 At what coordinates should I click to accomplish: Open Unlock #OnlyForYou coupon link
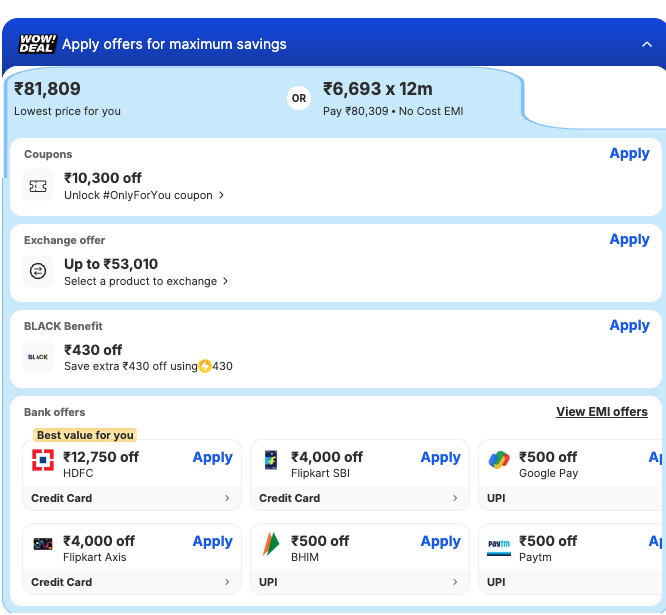pyautogui.click(x=144, y=196)
